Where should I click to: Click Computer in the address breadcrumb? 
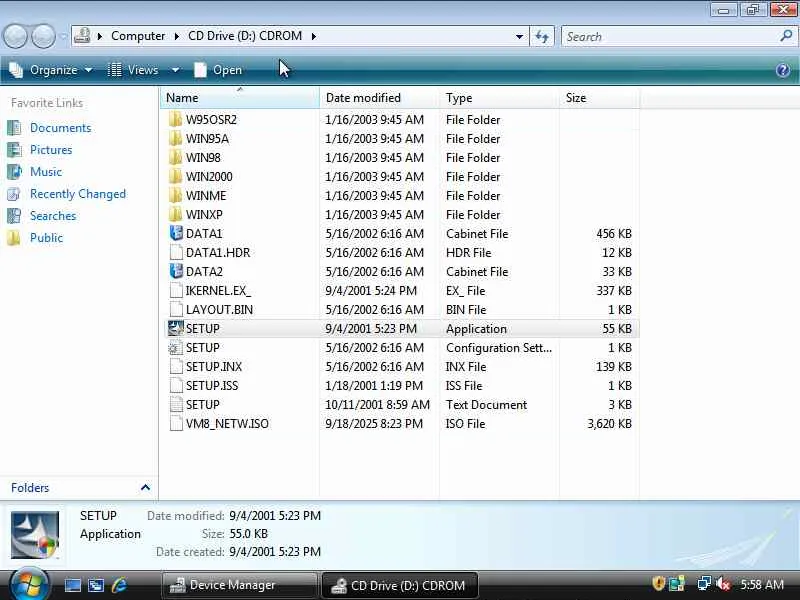point(138,36)
